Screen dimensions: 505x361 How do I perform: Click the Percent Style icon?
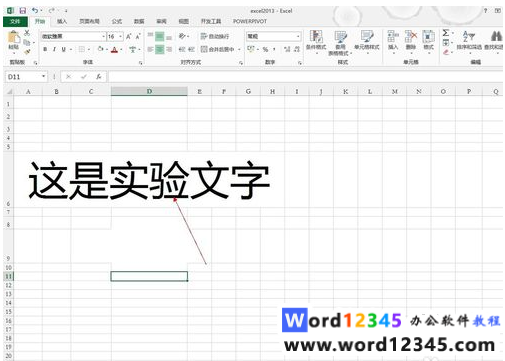[265, 49]
